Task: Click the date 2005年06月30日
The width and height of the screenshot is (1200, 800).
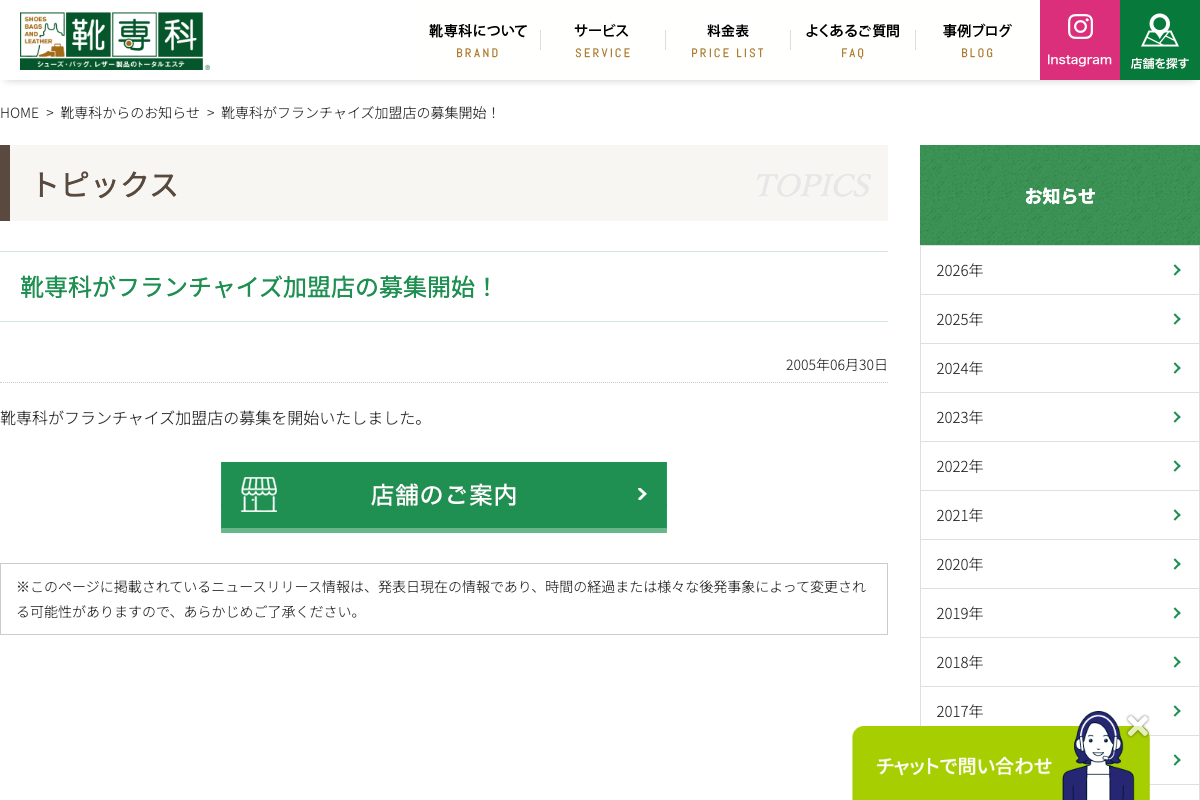Action: (837, 365)
